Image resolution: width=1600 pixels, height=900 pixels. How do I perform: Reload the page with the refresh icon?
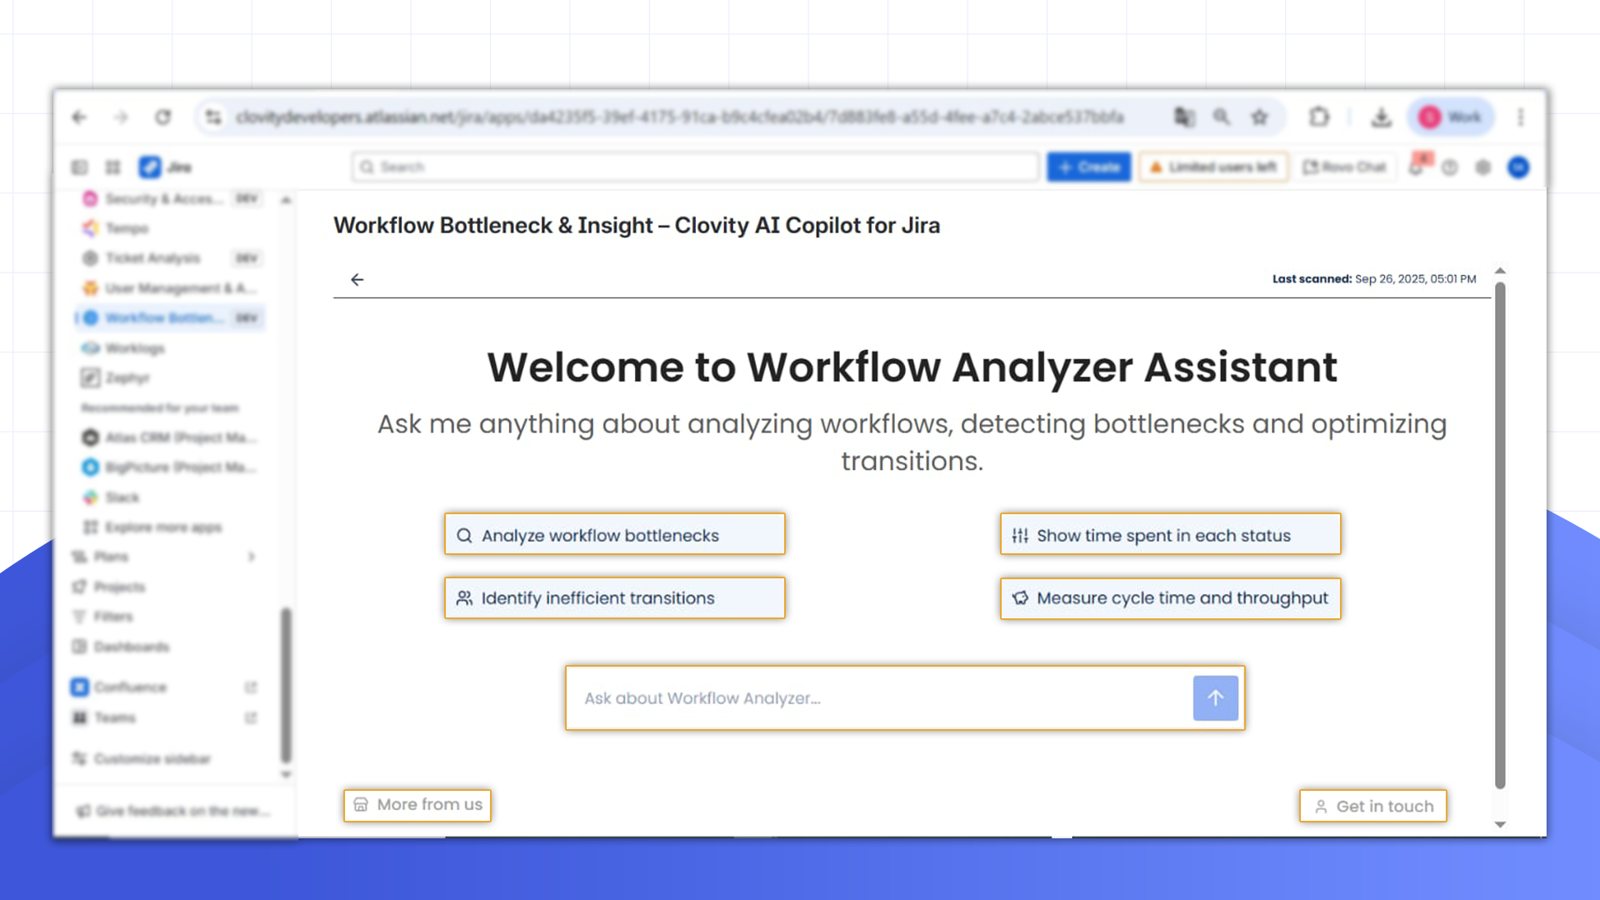163,117
